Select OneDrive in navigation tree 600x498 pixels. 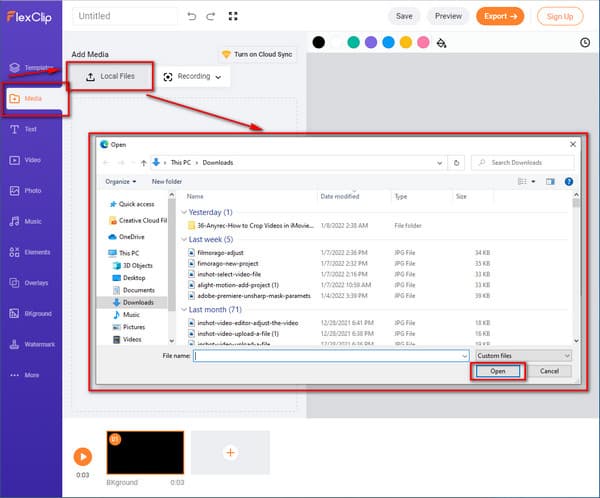click(x=127, y=237)
